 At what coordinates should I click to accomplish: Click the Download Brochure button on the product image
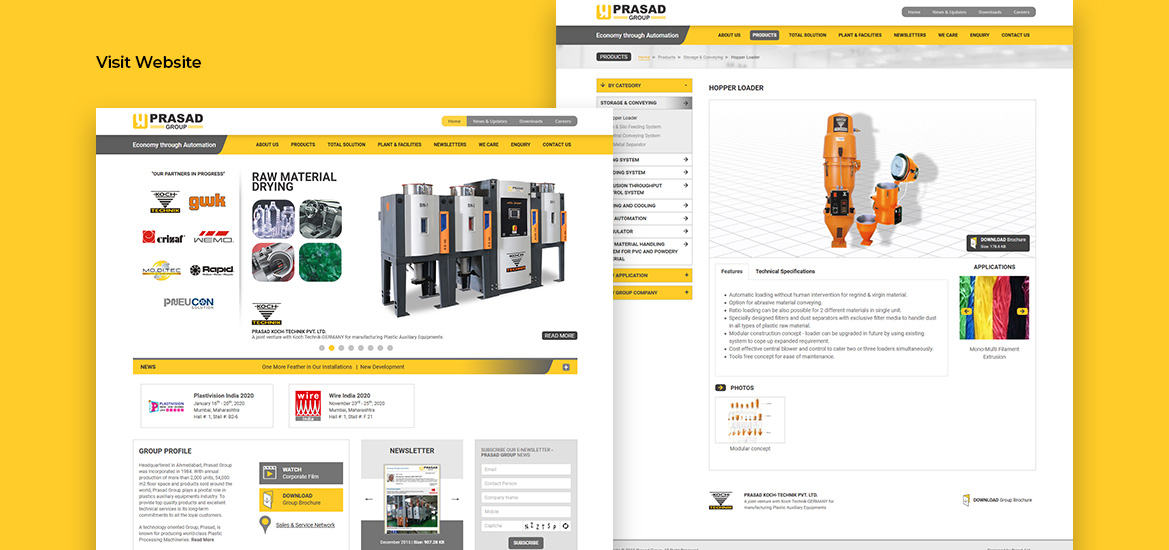pos(998,243)
